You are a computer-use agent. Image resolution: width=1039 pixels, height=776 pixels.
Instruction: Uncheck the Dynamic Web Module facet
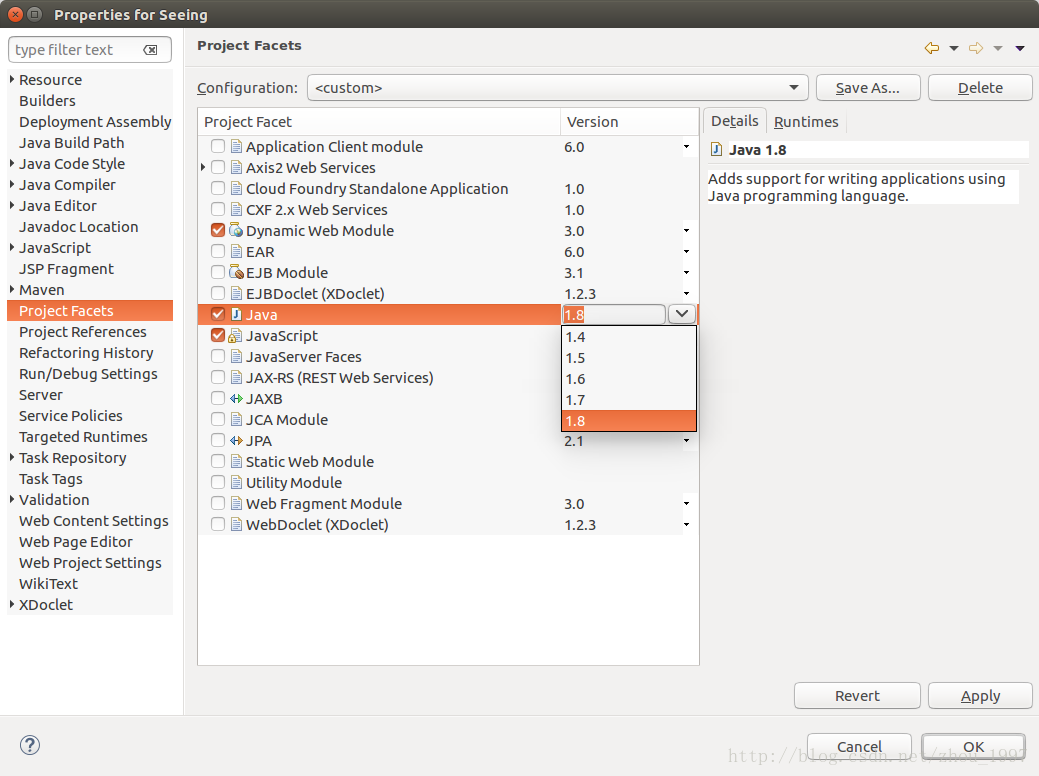(218, 231)
